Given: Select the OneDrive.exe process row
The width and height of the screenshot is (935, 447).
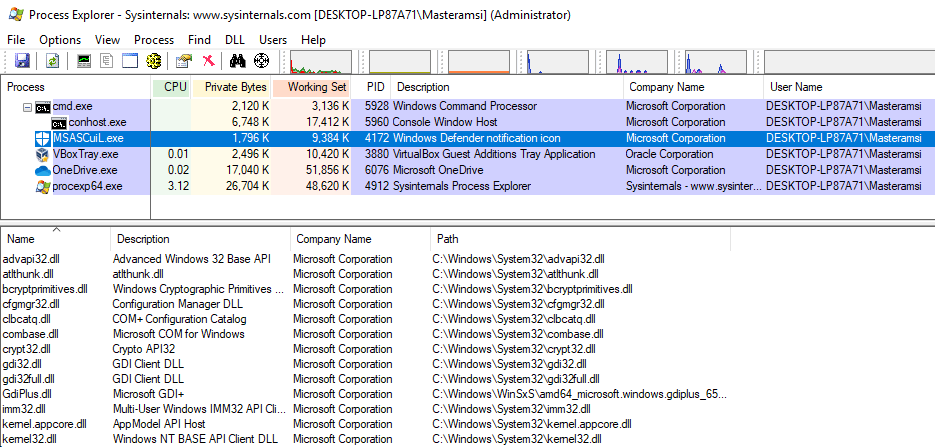Looking at the screenshot, I should pos(84,170).
